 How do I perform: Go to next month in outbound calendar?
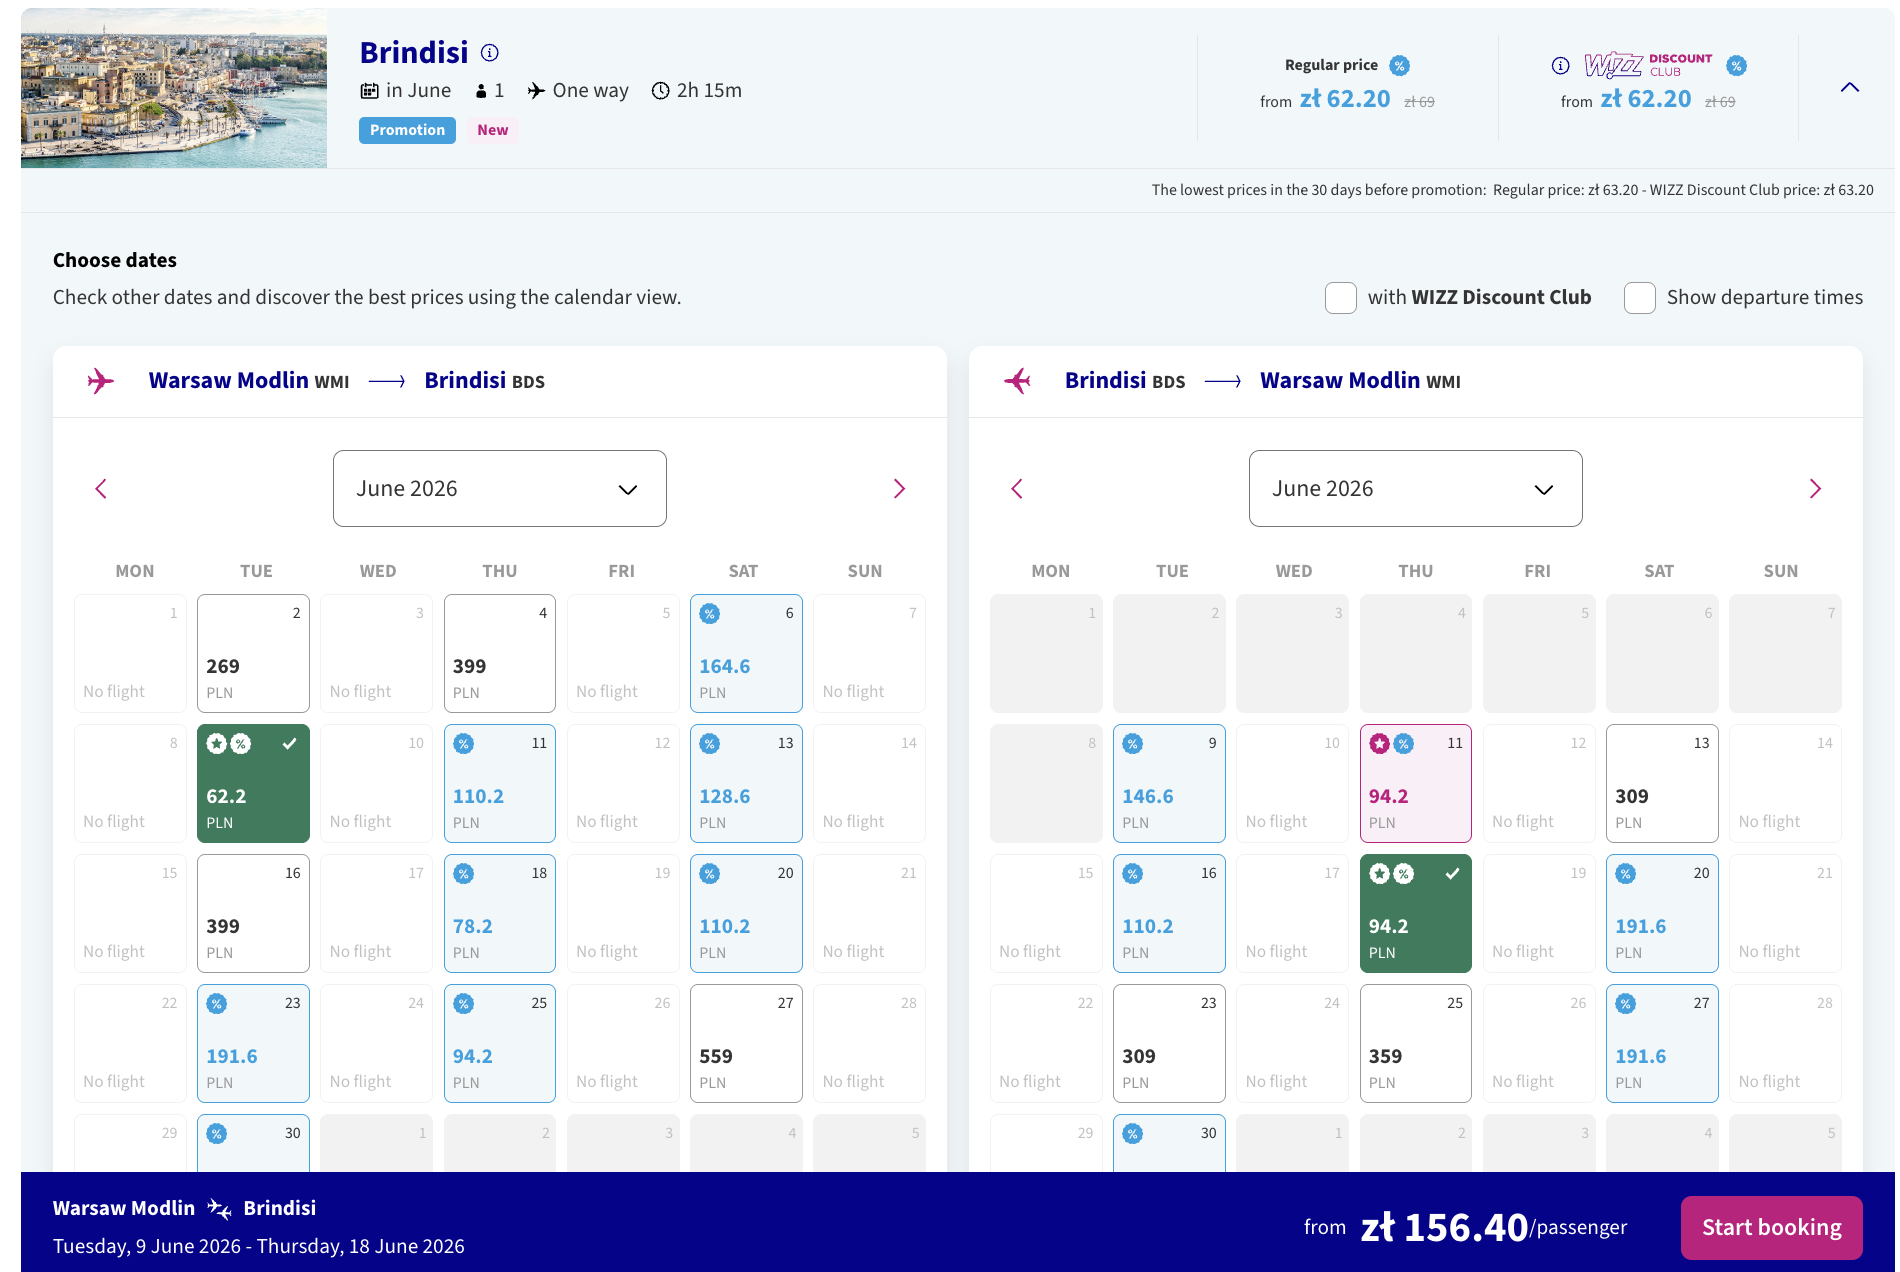[898, 489]
